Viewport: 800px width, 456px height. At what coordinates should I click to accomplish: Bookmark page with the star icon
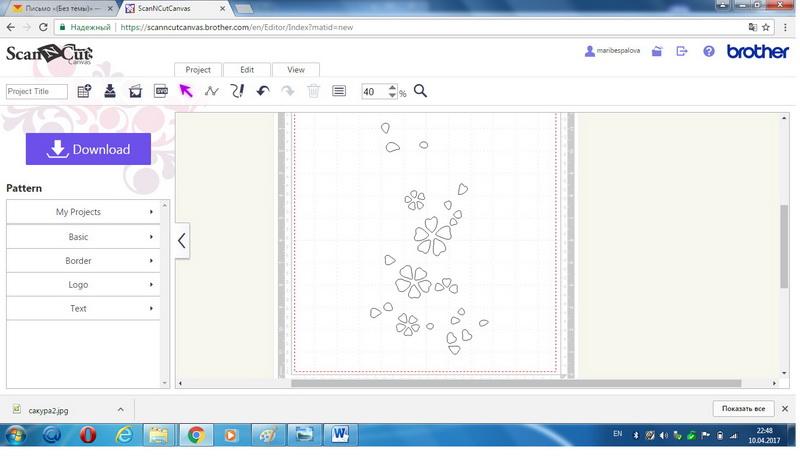[766, 27]
